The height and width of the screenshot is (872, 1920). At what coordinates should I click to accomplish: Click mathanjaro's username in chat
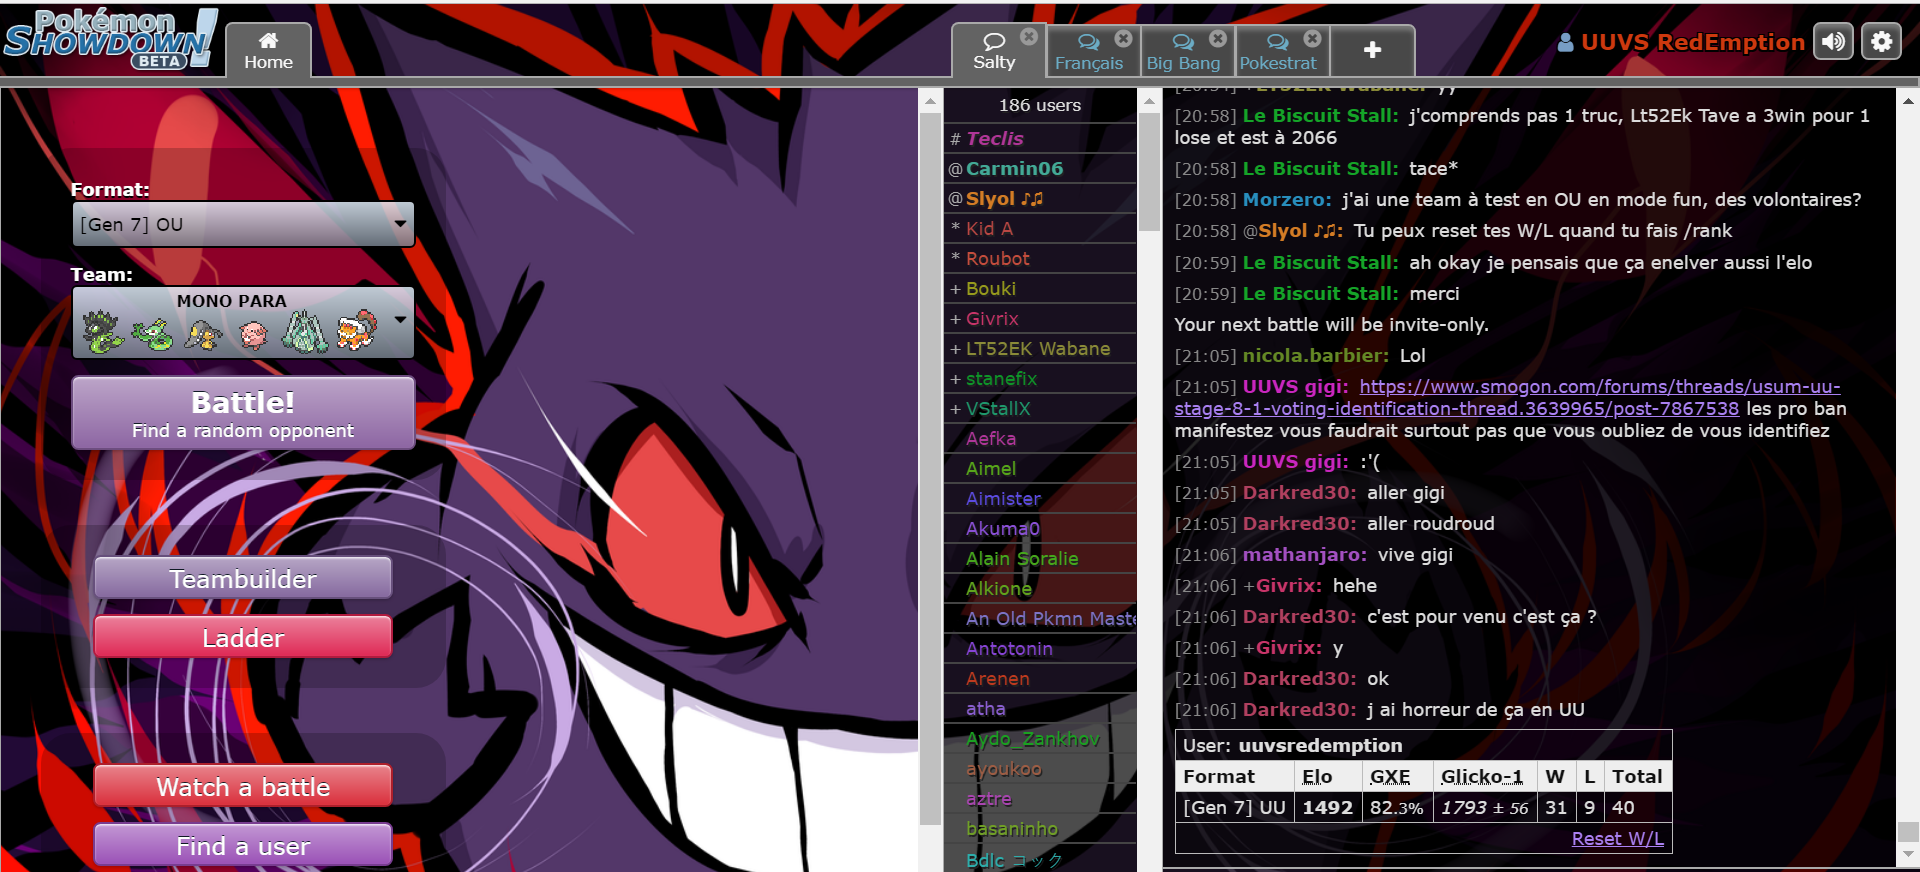pyautogui.click(x=1304, y=554)
